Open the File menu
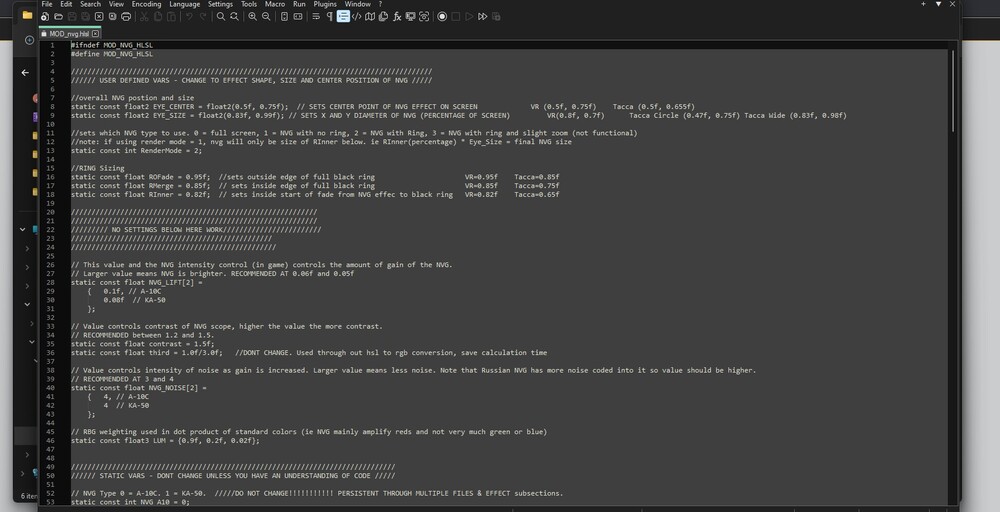 pyautogui.click(x=47, y=4)
